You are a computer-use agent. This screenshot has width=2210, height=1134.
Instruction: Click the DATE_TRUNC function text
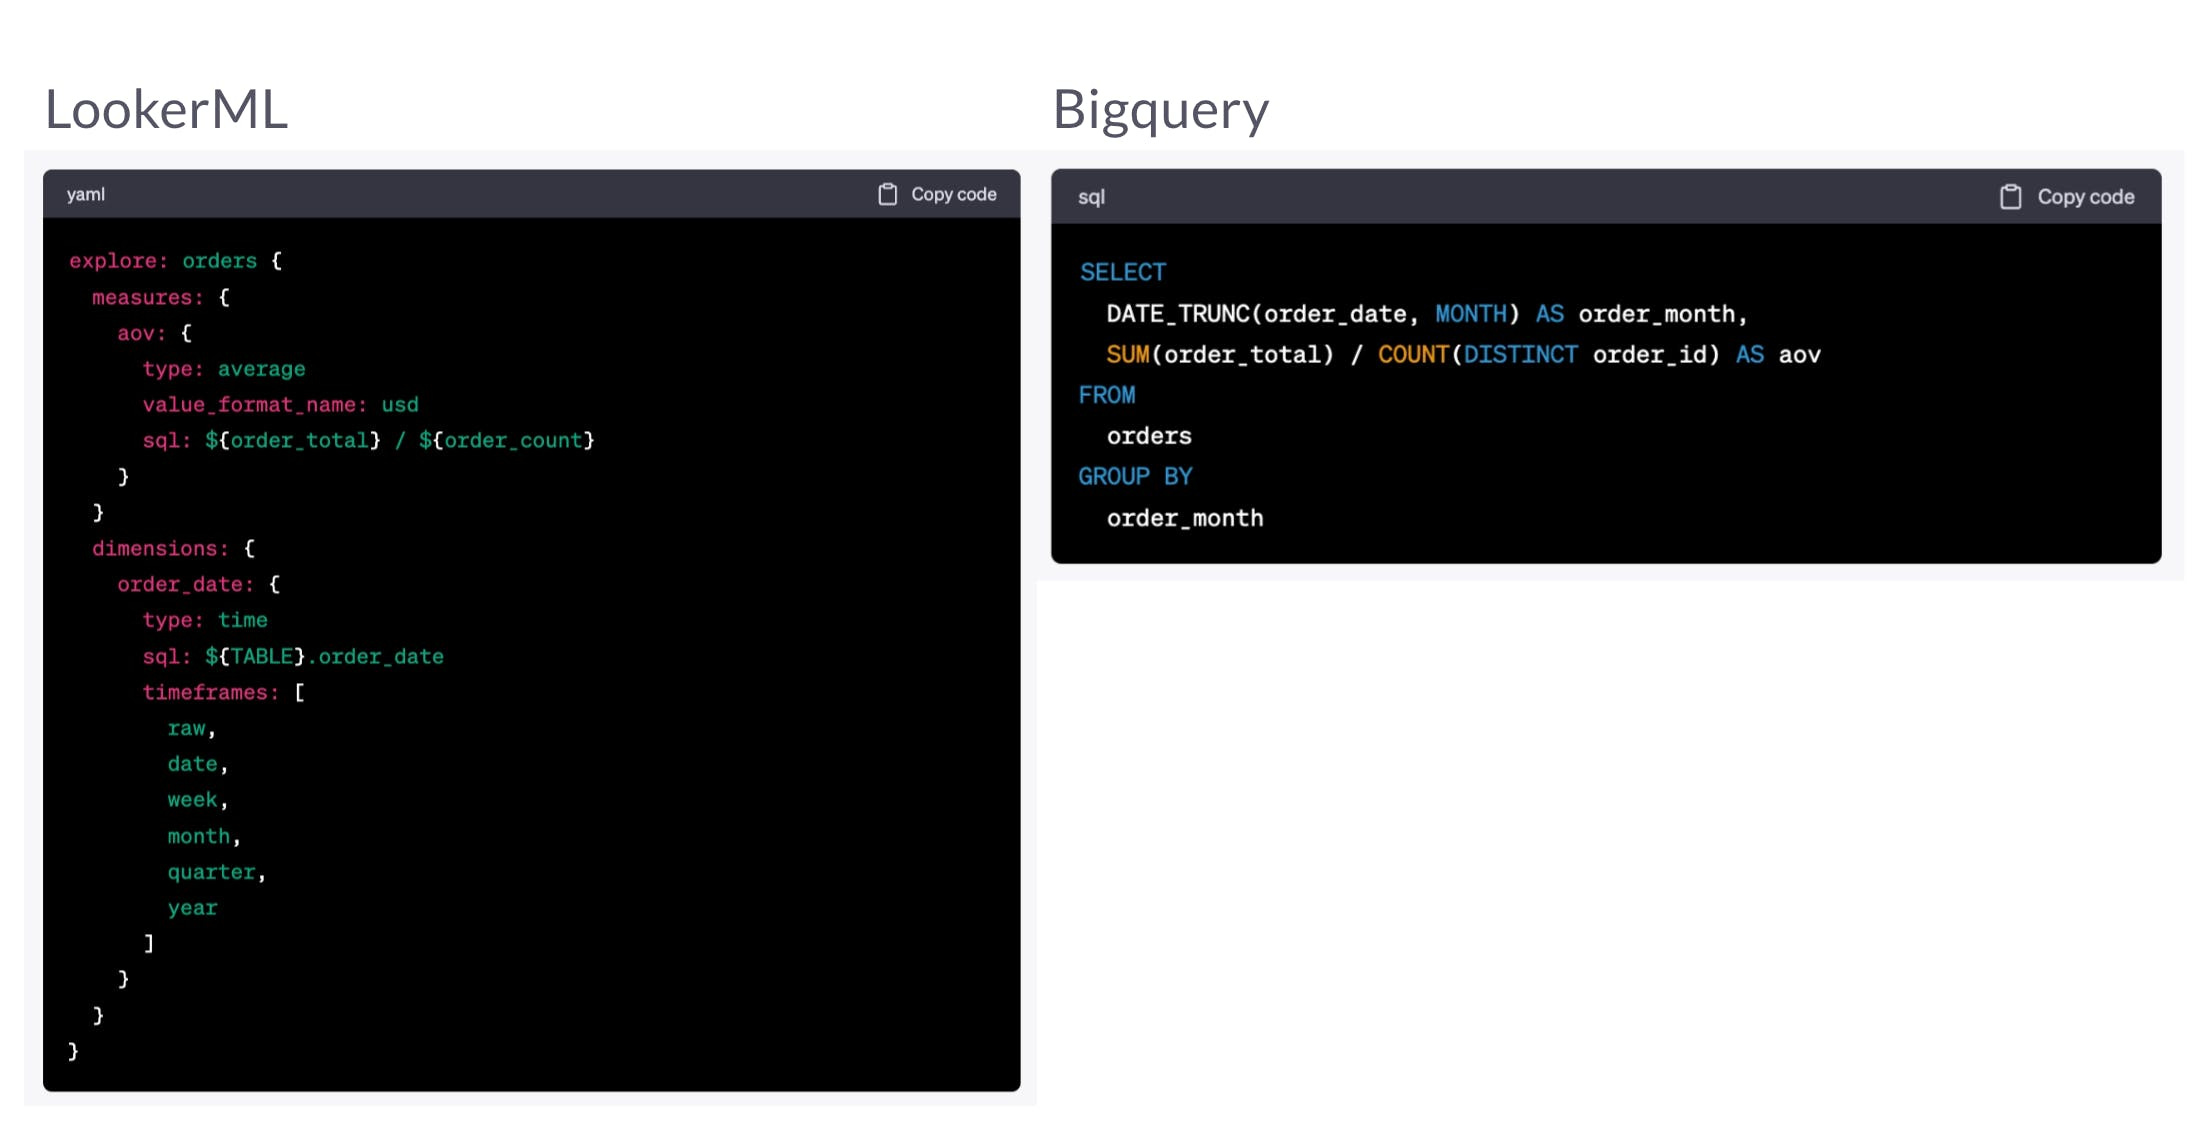coord(1178,314)
